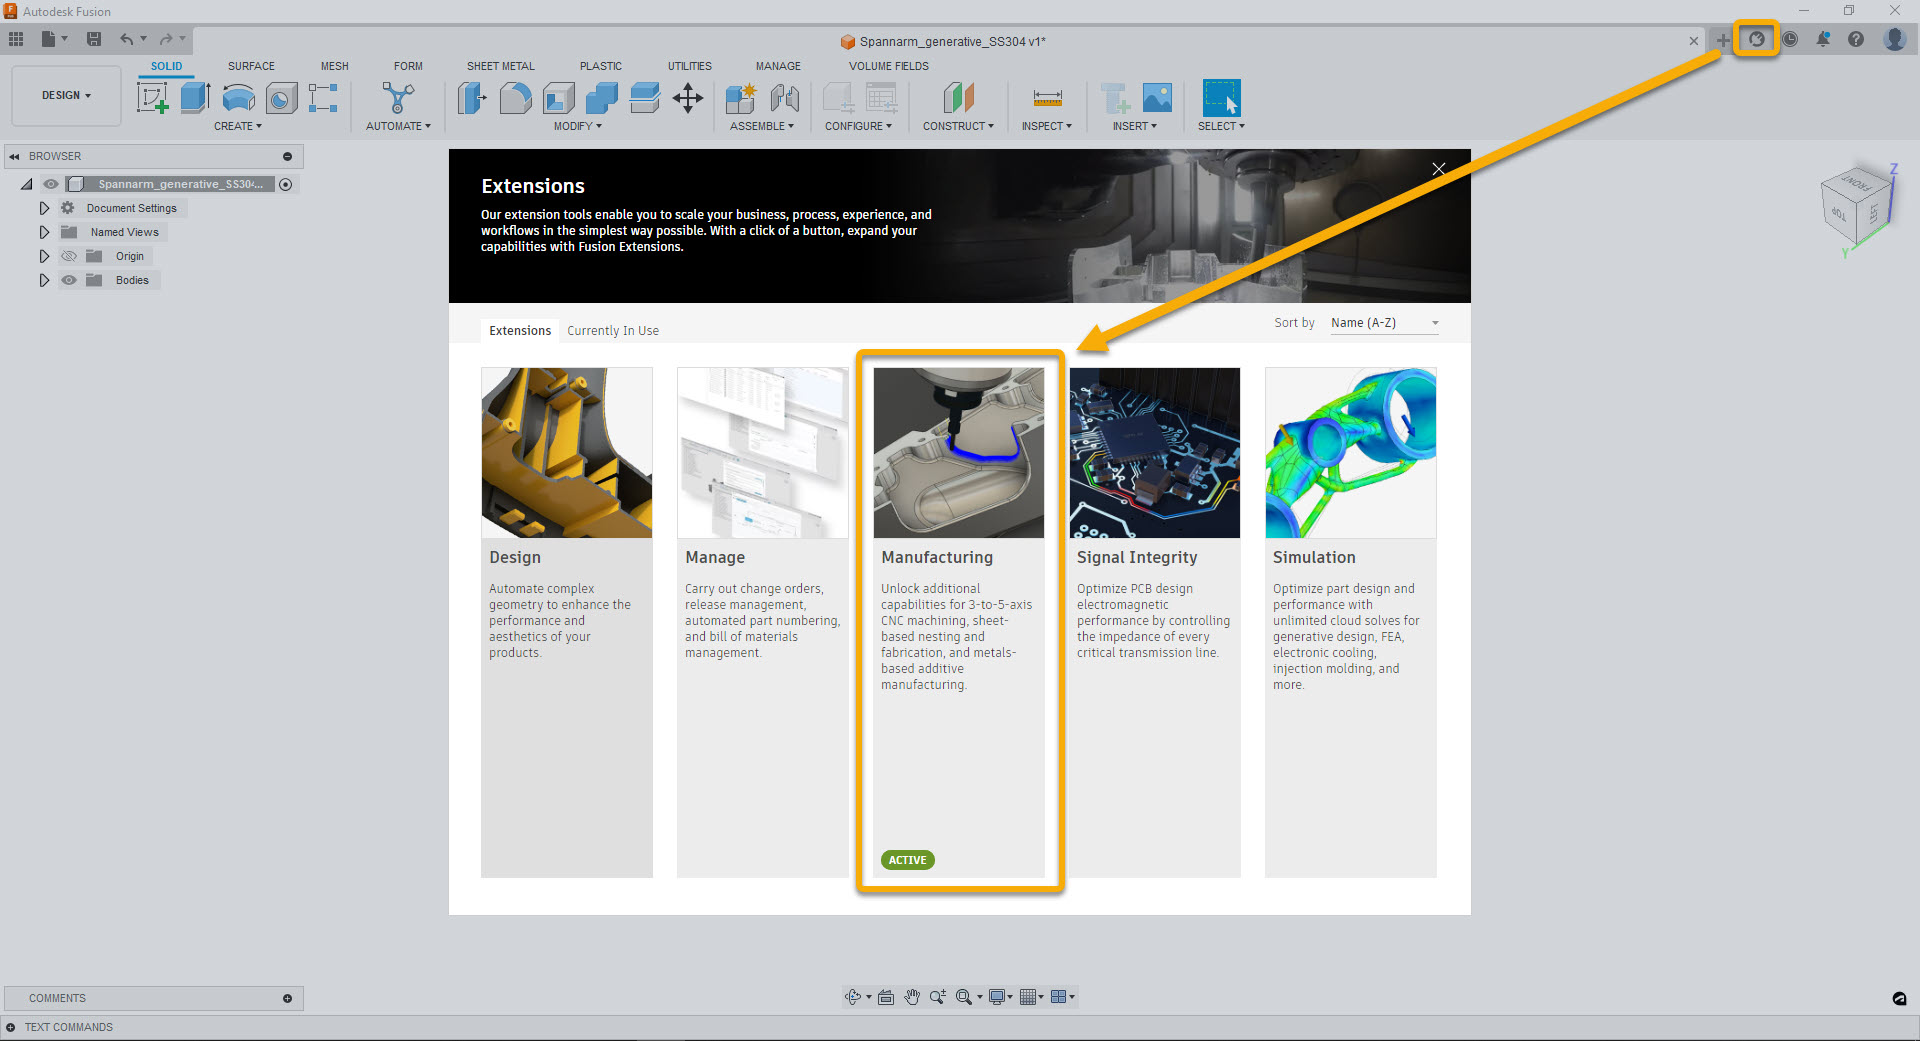Image resolution: width=1920 pixels, height=1041 pixels.
Task: Open the Help question mark menu
Action: pos(1856,39)
